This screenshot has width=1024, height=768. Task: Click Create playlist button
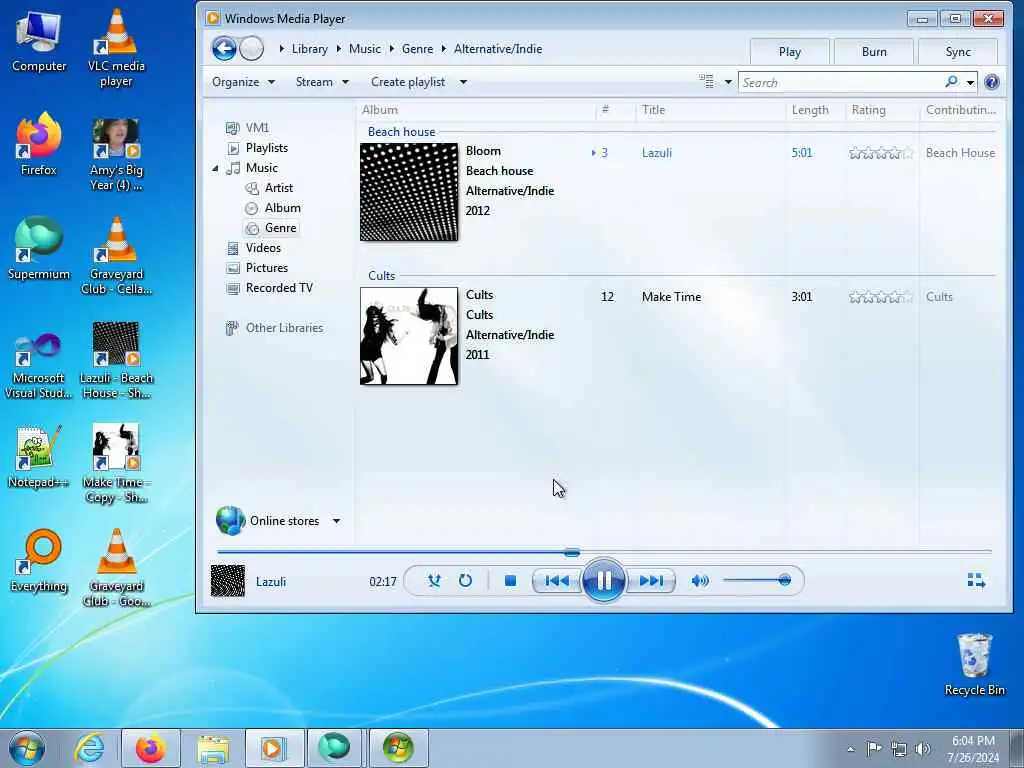coord(408,82)
